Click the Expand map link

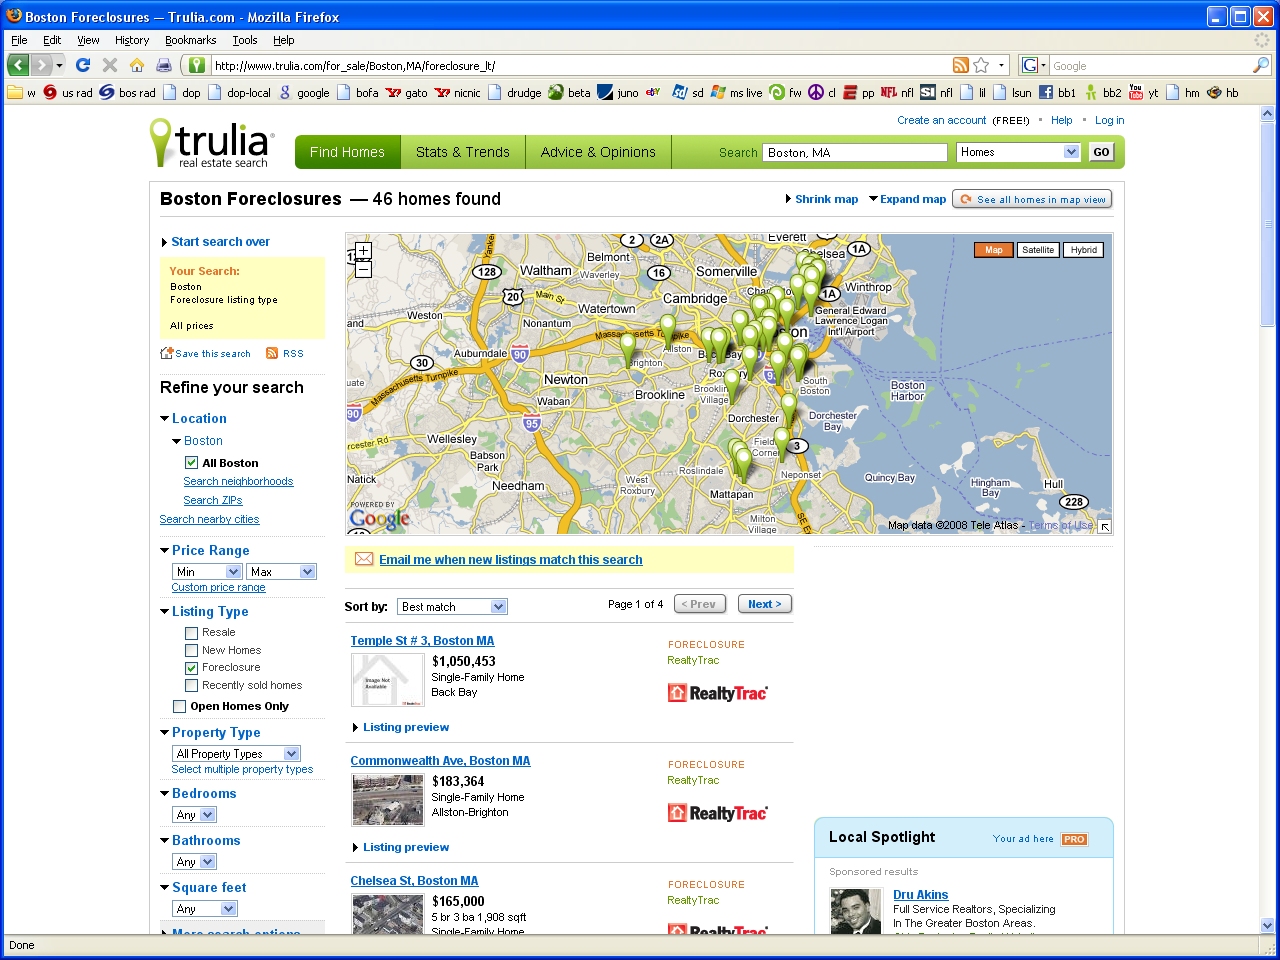[913, 199]
